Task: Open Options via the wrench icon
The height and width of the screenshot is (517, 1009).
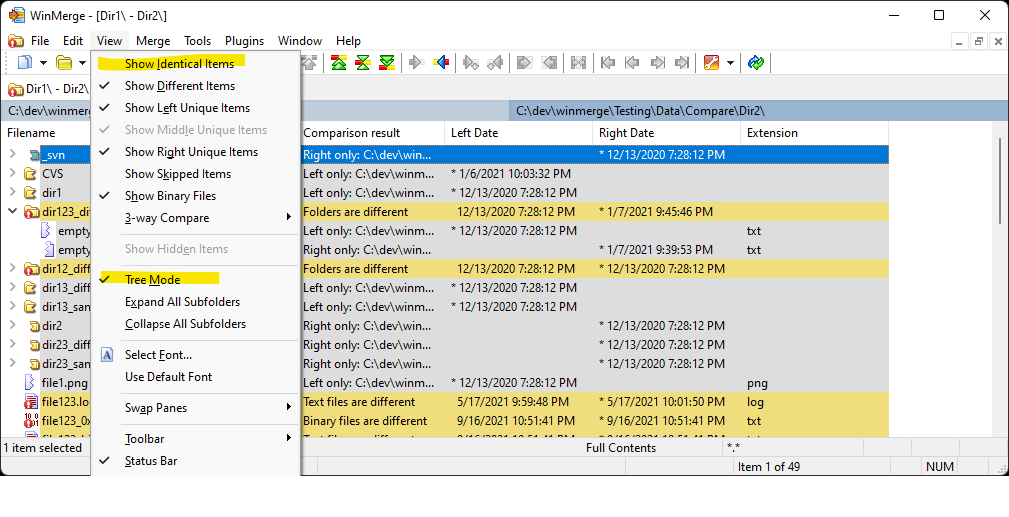Action: pyautogui.click(x=711, y=62)
